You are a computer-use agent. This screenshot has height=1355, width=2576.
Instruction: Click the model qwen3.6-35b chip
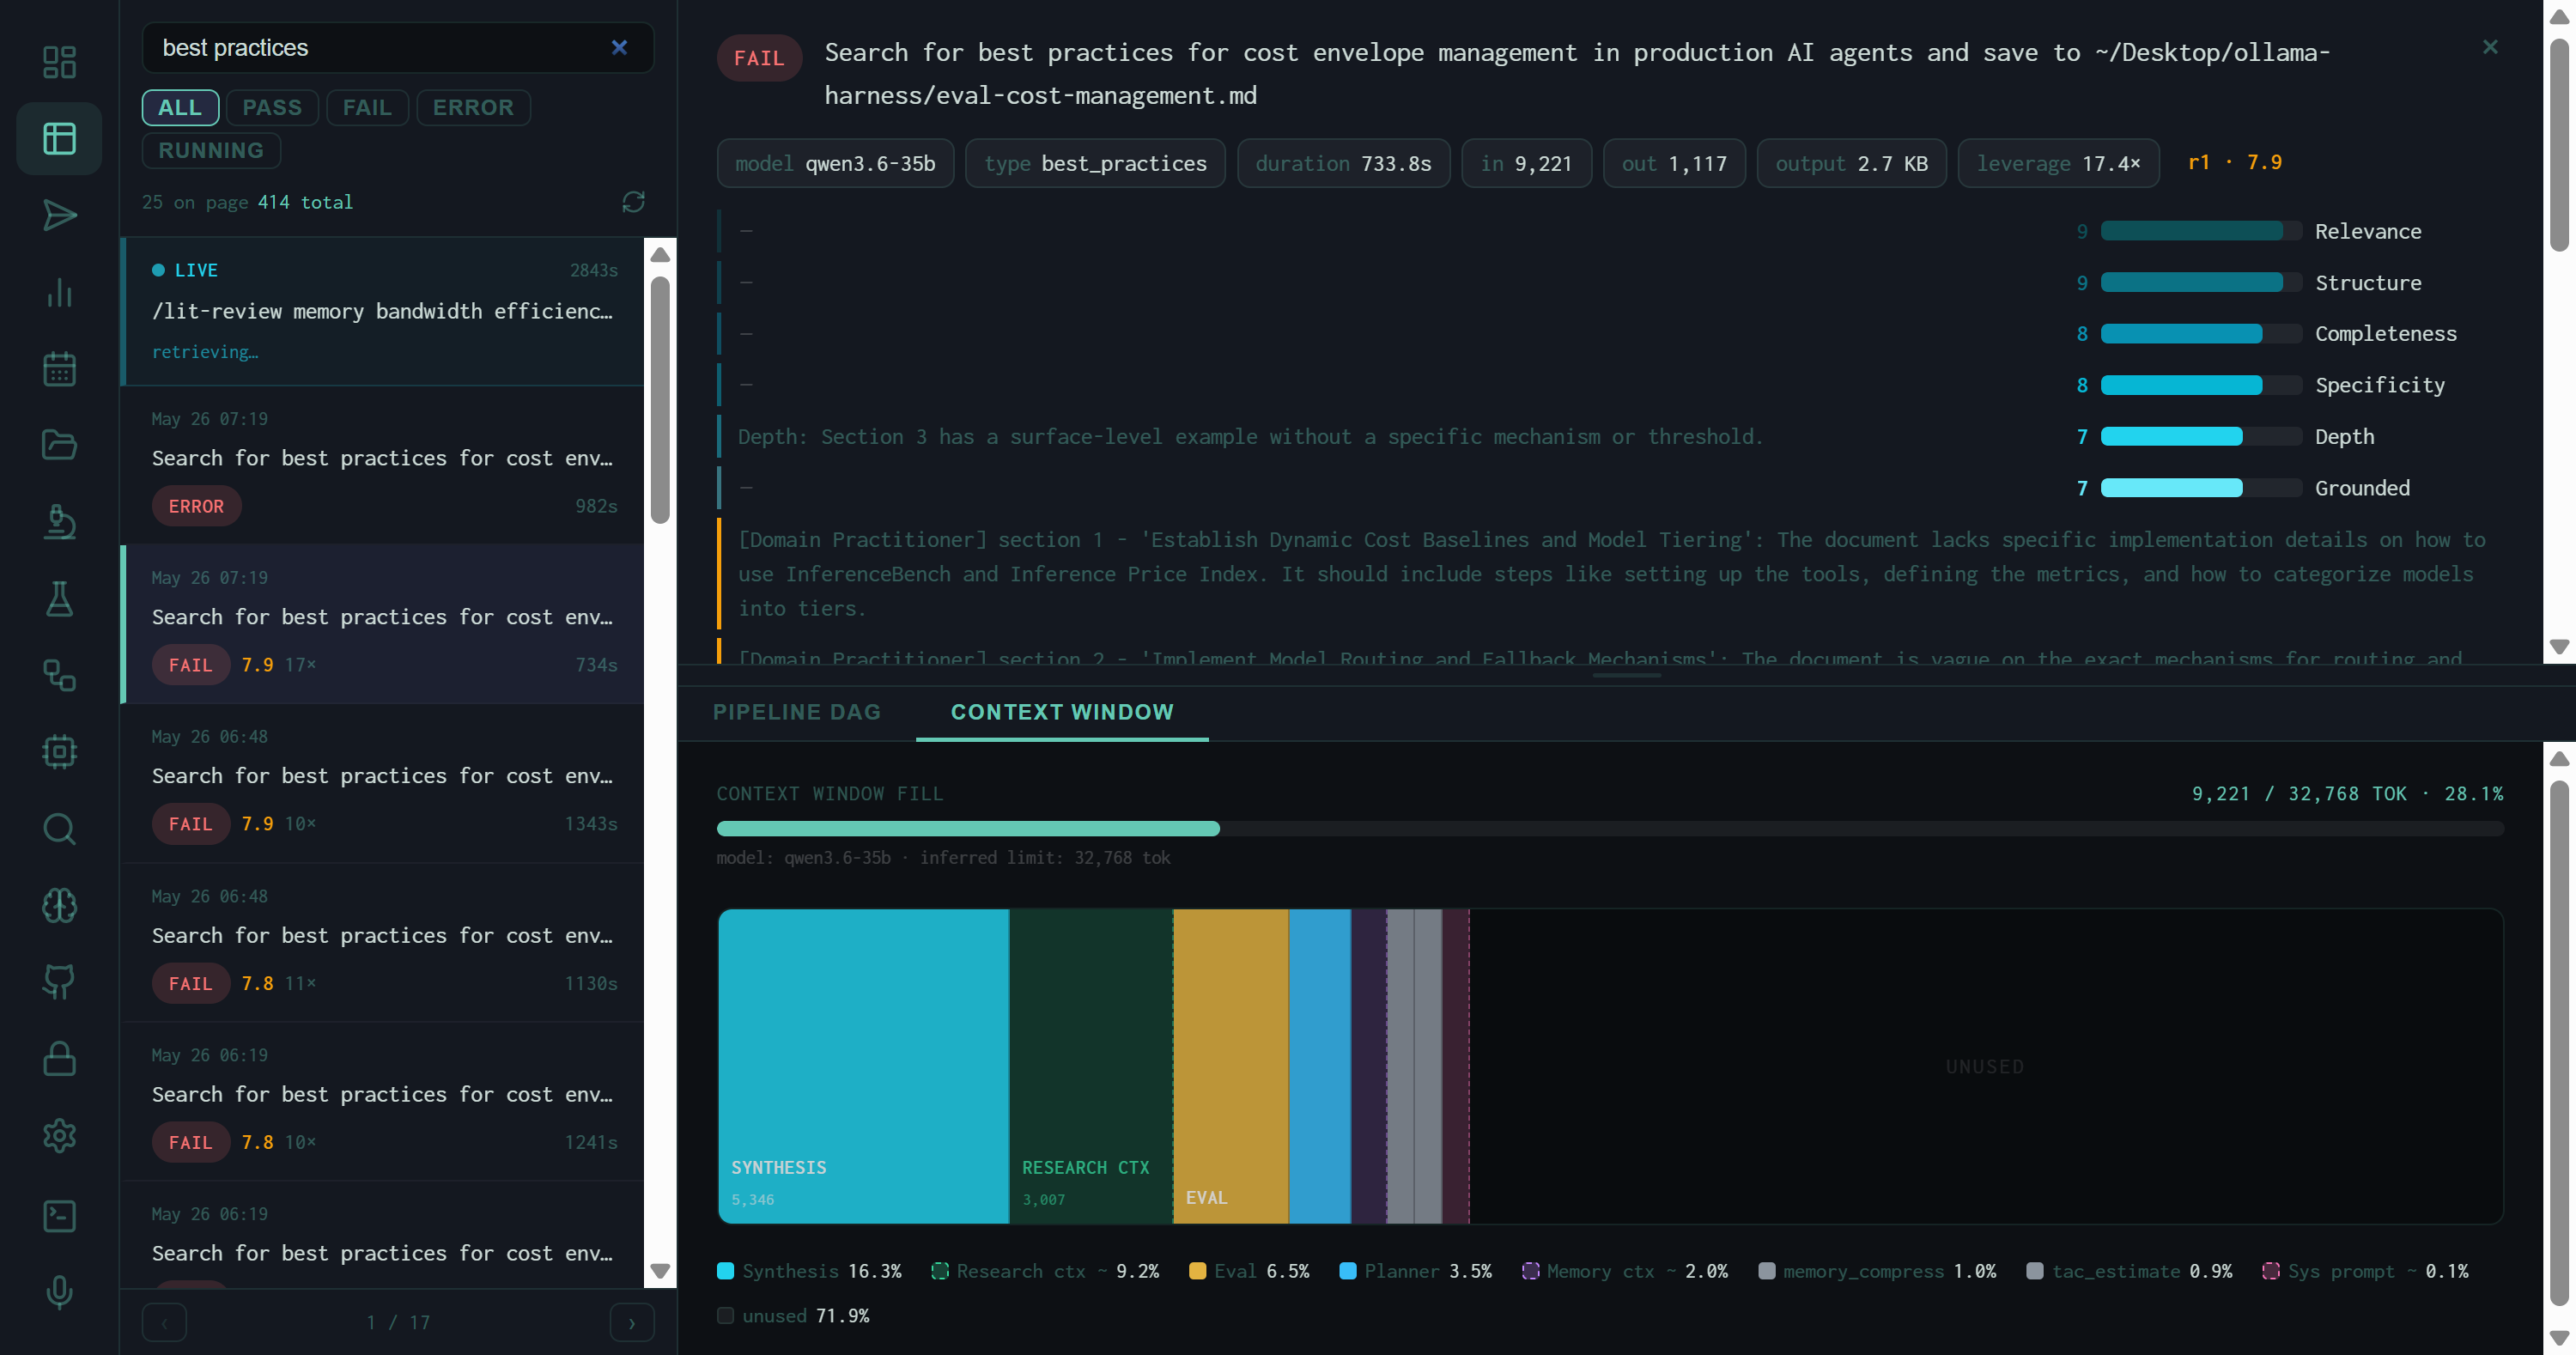pos(835,163)
